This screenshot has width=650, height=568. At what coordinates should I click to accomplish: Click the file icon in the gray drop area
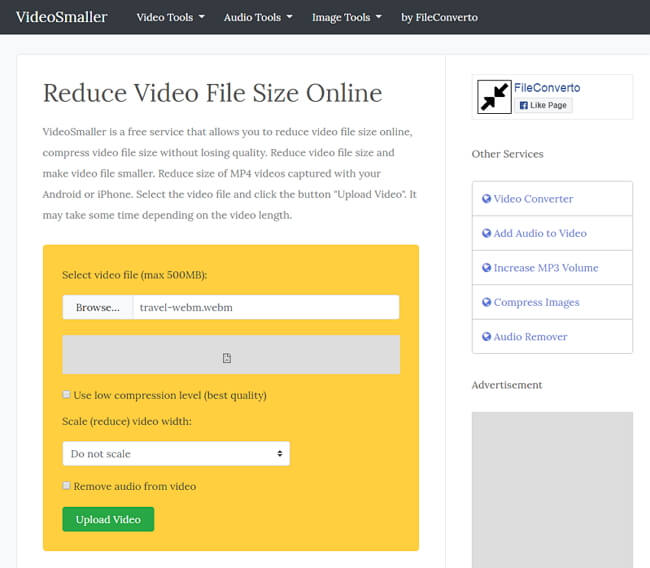click(227, 358)
